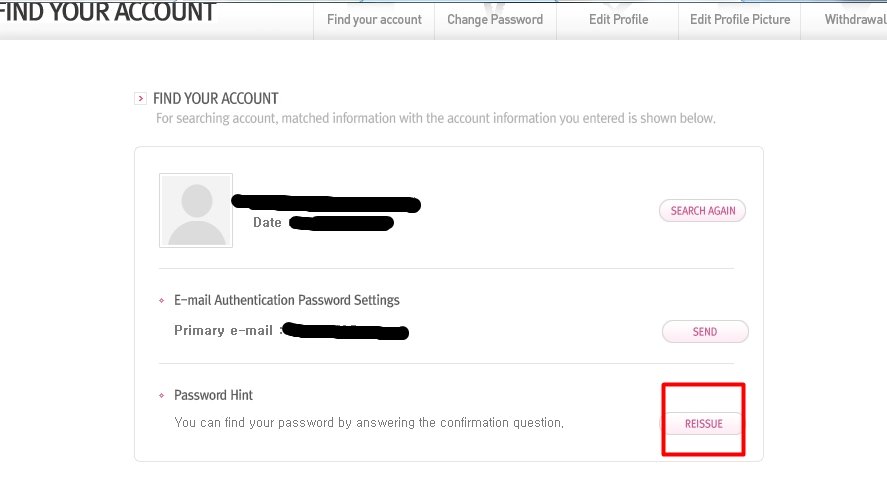Click the redacted Date value

point(340,223)
